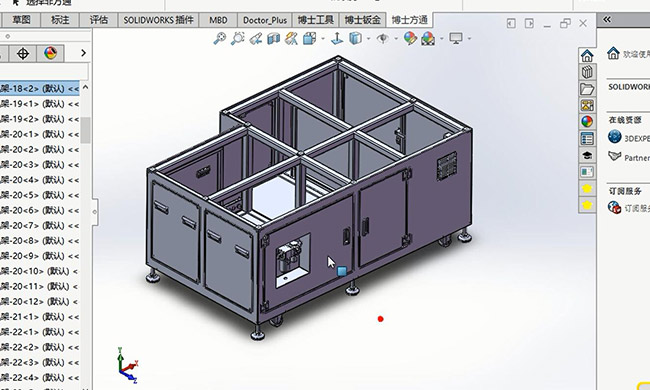Activate the Section View tool
650x390 pixels.
coord(273,39)
